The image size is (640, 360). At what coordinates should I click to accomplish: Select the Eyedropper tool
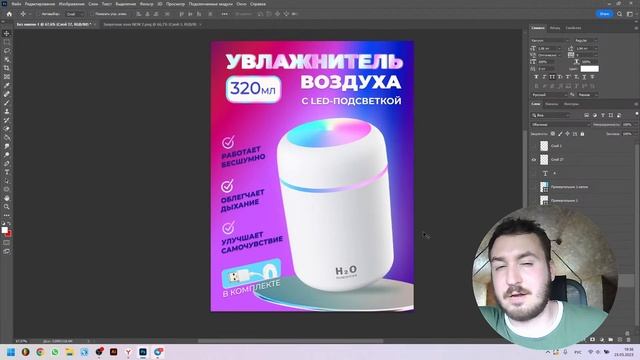(x=7, y=85)
